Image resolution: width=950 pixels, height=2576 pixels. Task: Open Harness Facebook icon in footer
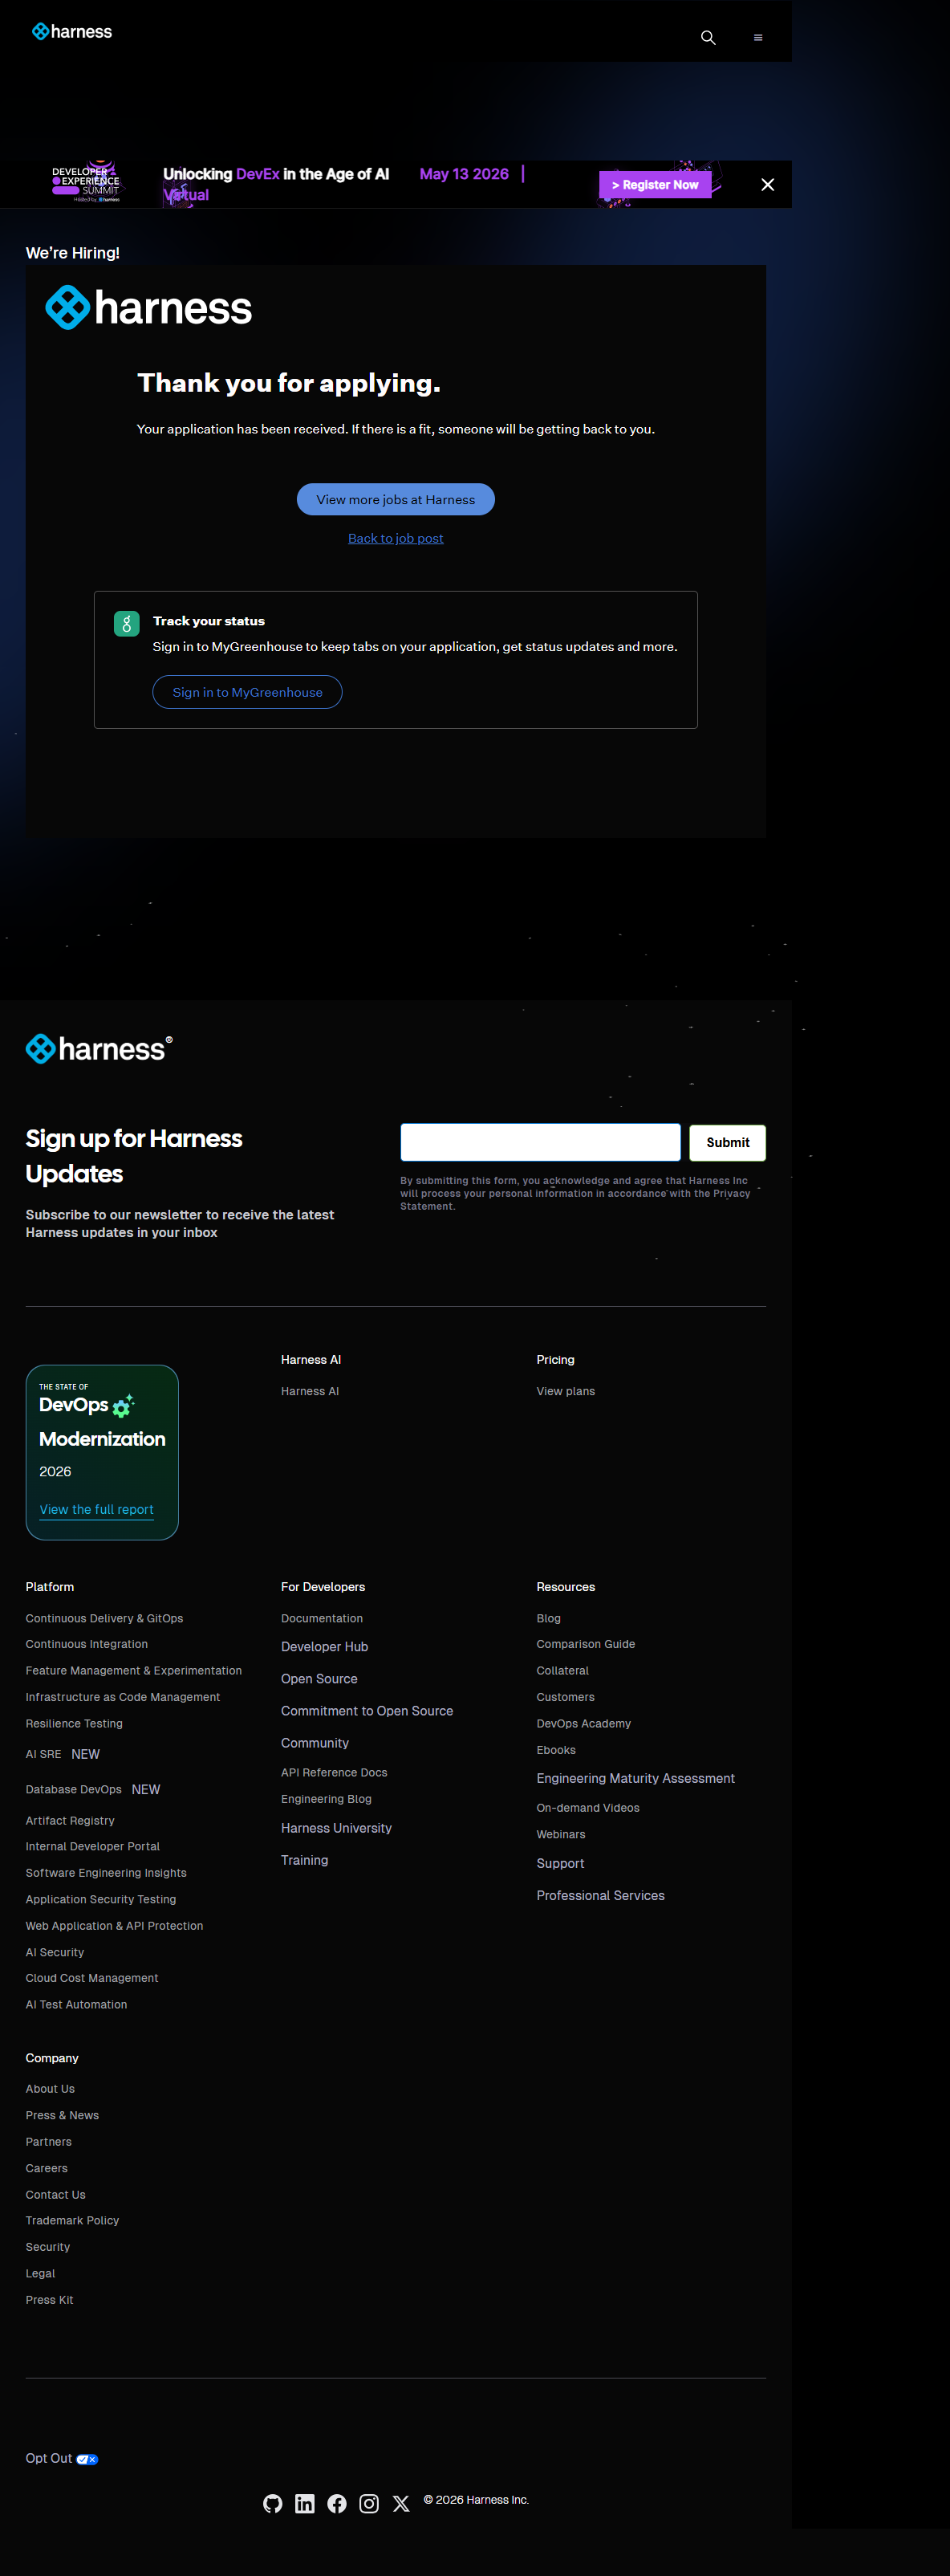click(x=337, y=2503)
